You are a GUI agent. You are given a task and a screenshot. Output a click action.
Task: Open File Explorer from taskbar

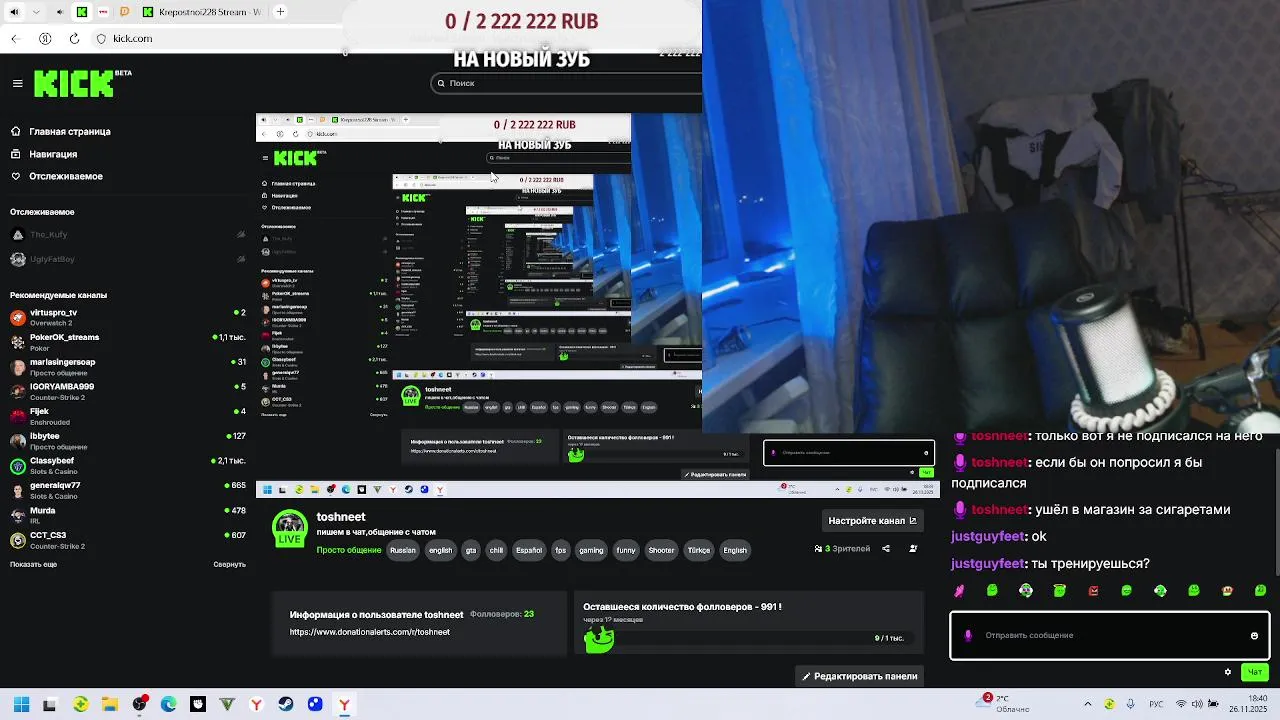click(x=110, y=705)
